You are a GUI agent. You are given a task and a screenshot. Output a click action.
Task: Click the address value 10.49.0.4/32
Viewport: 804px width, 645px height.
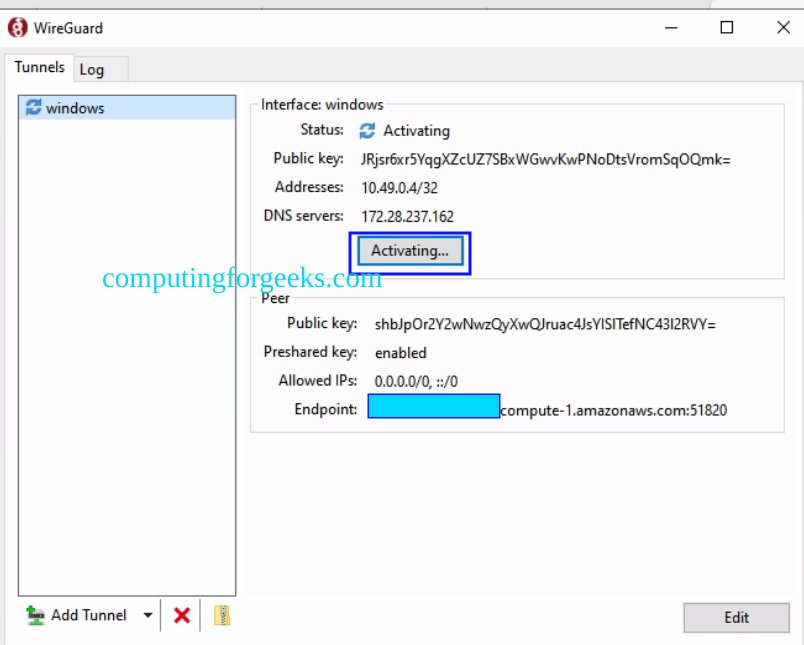tap(399, 188)
